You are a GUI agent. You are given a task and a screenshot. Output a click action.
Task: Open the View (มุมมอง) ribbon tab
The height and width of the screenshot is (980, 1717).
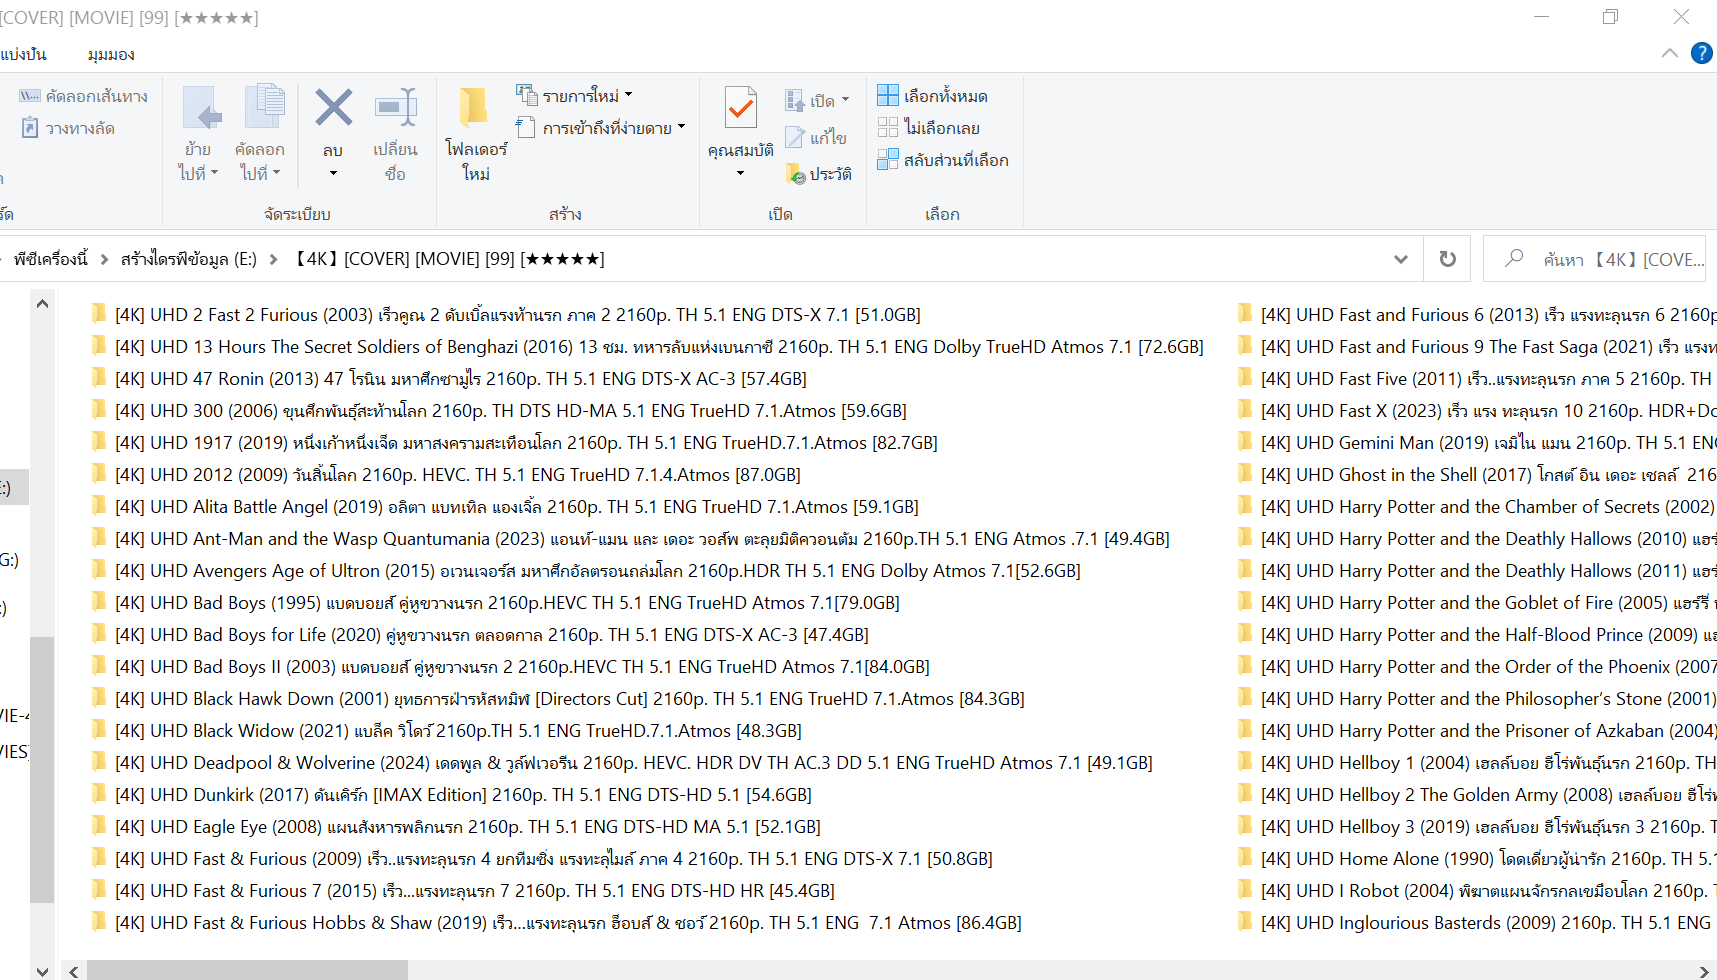pyautogui.click(x=111, y=54)
